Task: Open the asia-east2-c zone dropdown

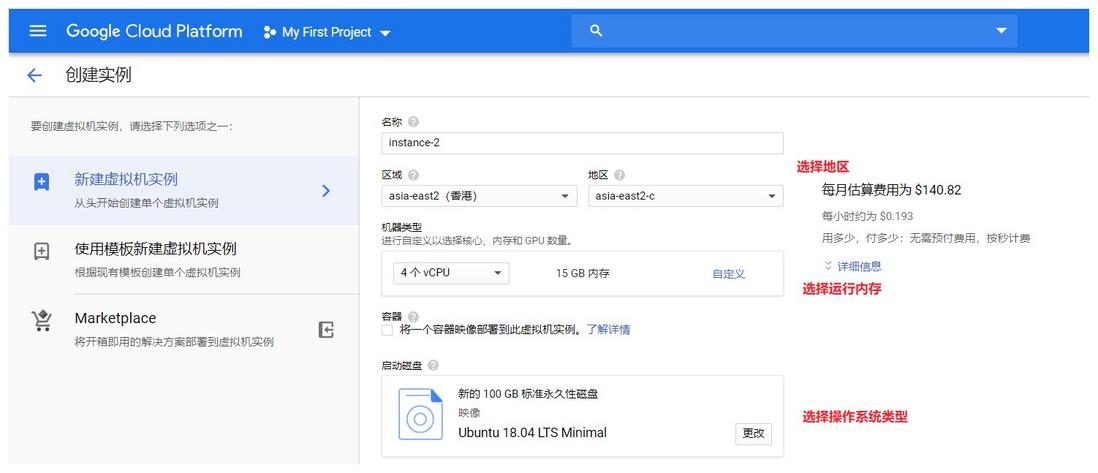Action: (686, 196)
